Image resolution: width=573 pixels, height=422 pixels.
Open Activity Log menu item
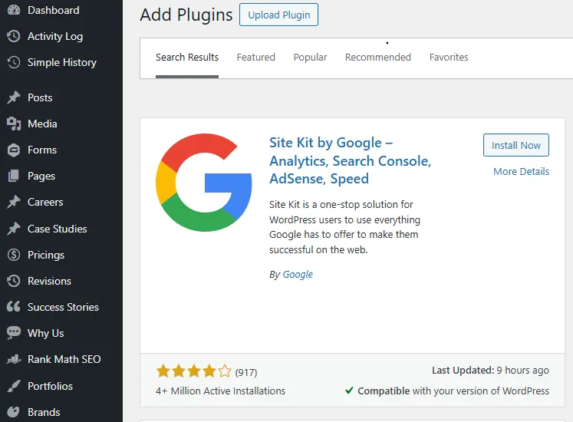tap(55, 36)
